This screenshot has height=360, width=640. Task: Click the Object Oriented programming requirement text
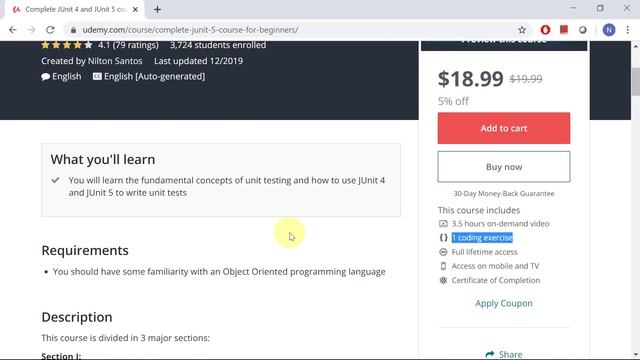(x=219, y=272)
